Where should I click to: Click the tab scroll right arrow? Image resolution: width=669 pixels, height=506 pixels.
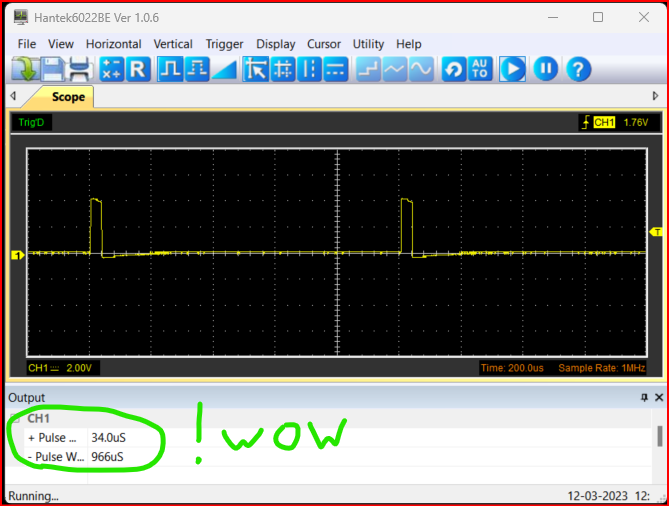click(656, 96)
